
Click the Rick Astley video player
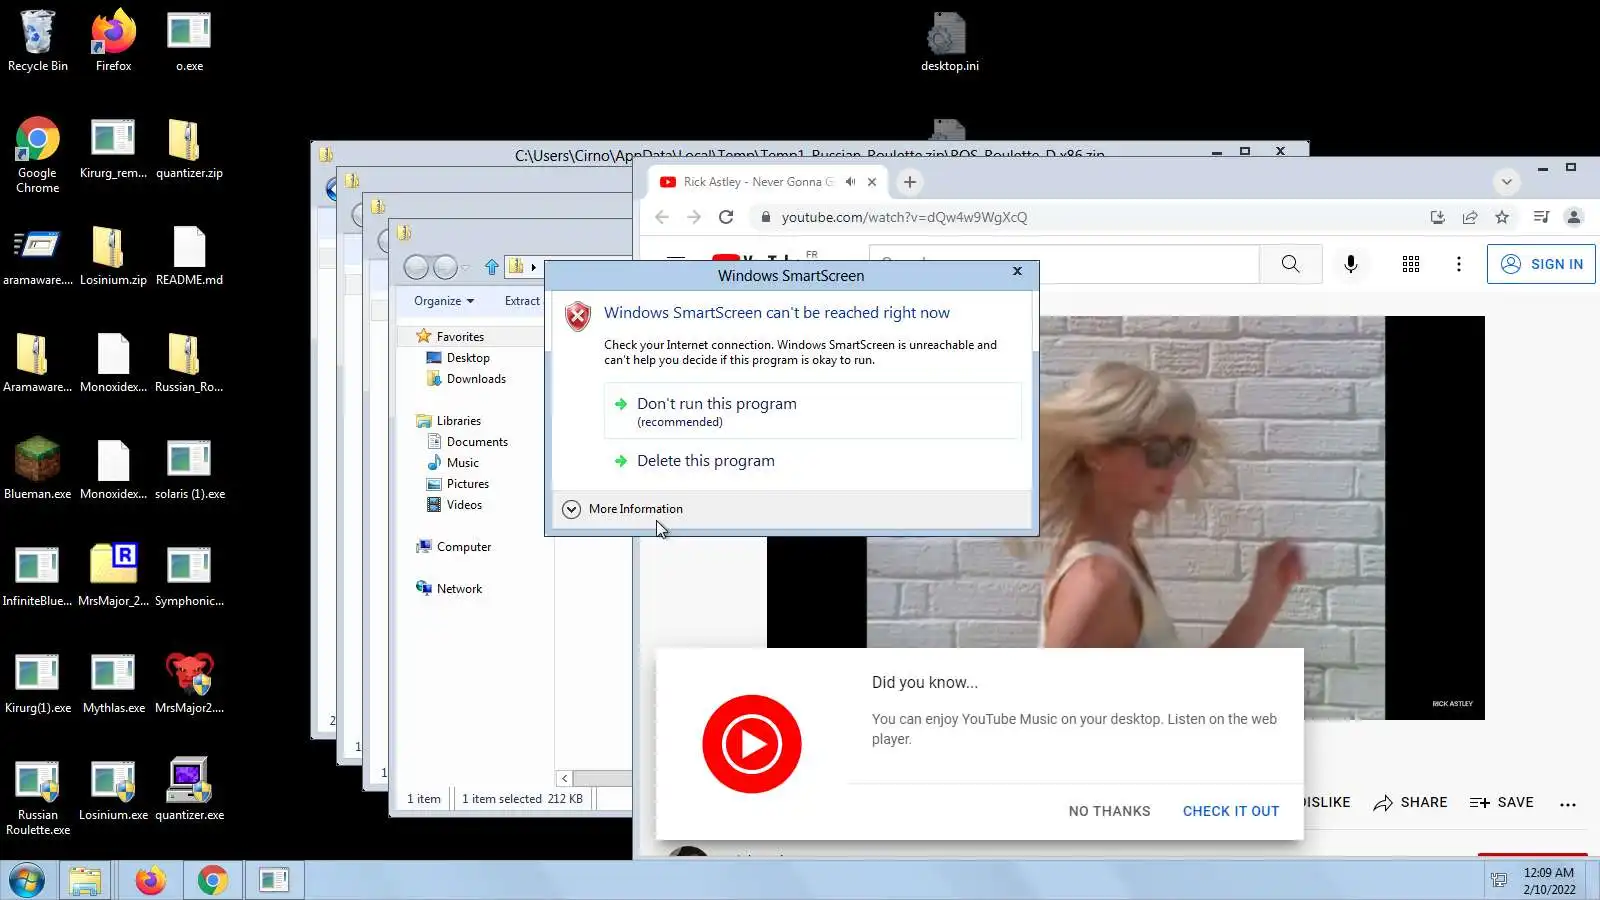(x=1126, y=517)
